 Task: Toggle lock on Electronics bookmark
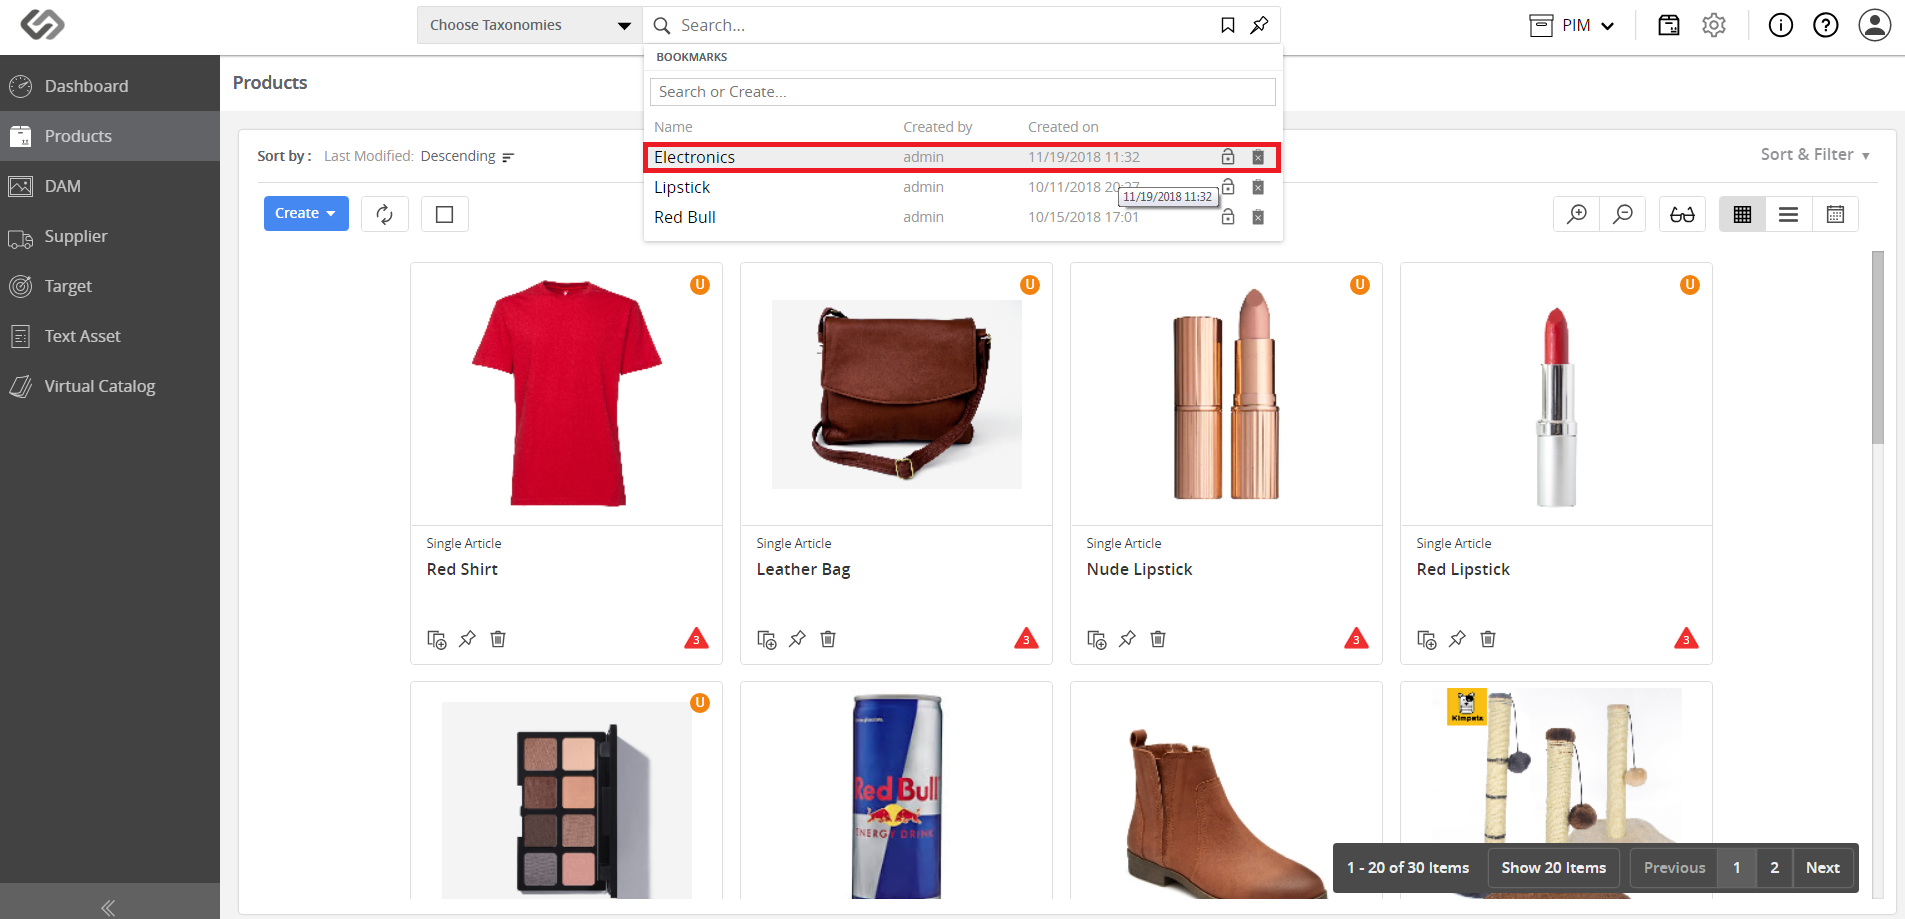point(1228,157)
